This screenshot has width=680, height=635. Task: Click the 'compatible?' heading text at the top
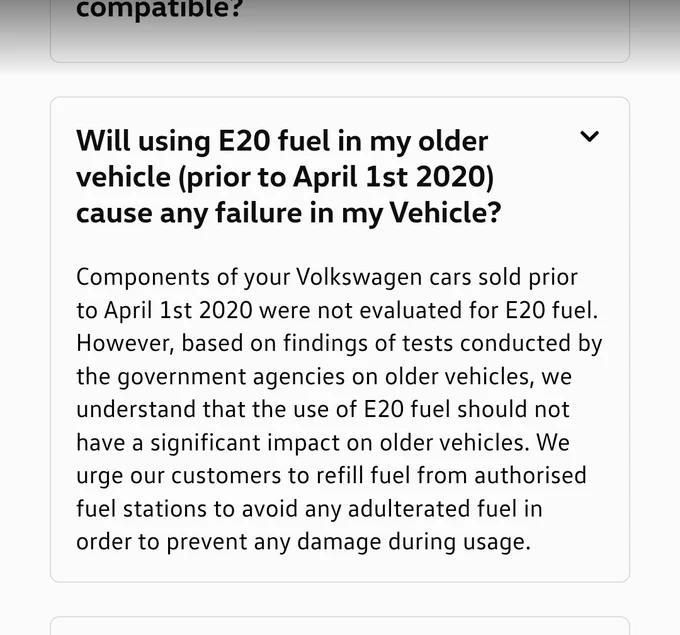(159, 9)
